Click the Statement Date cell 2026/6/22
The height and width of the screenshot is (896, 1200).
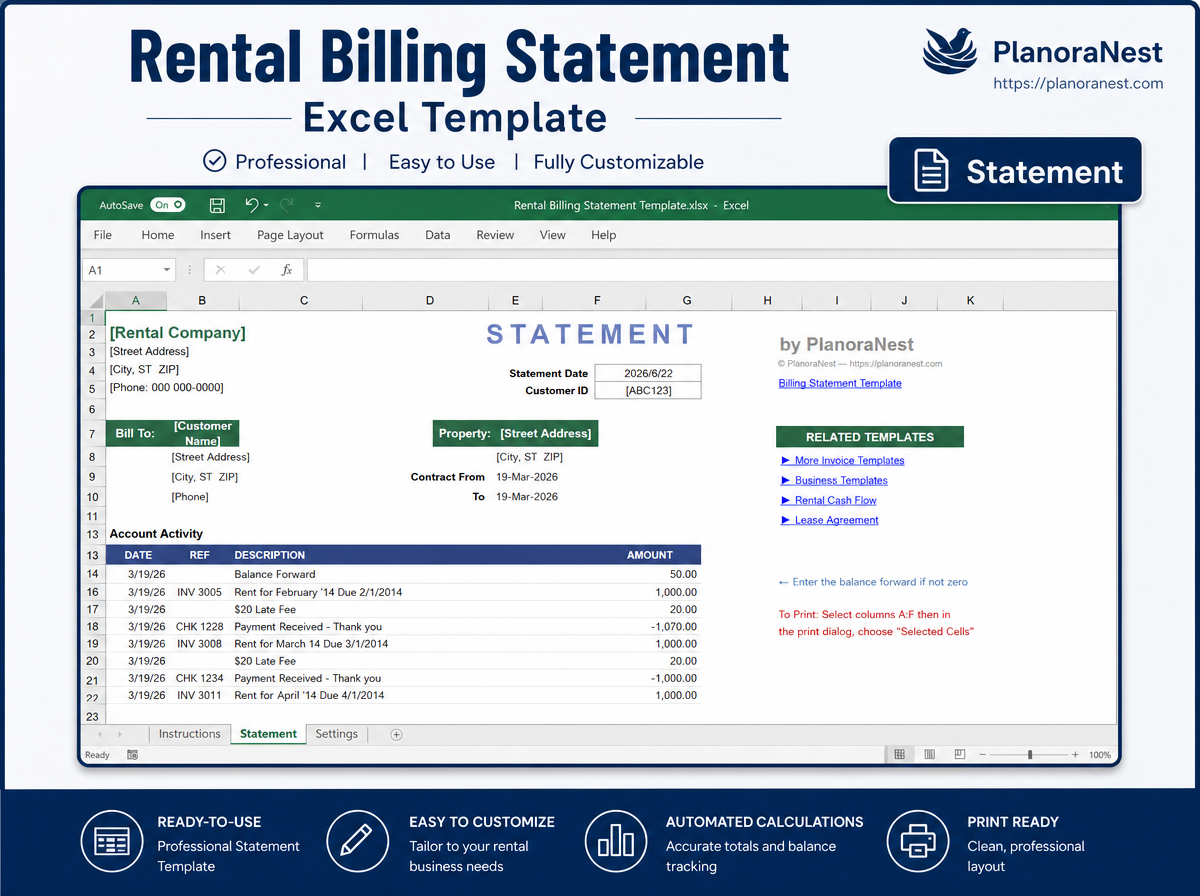[647, 373]
